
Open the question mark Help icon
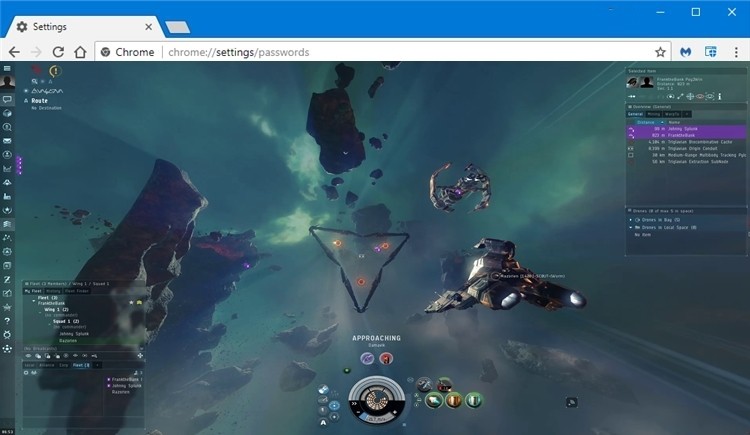coord(7,321)
